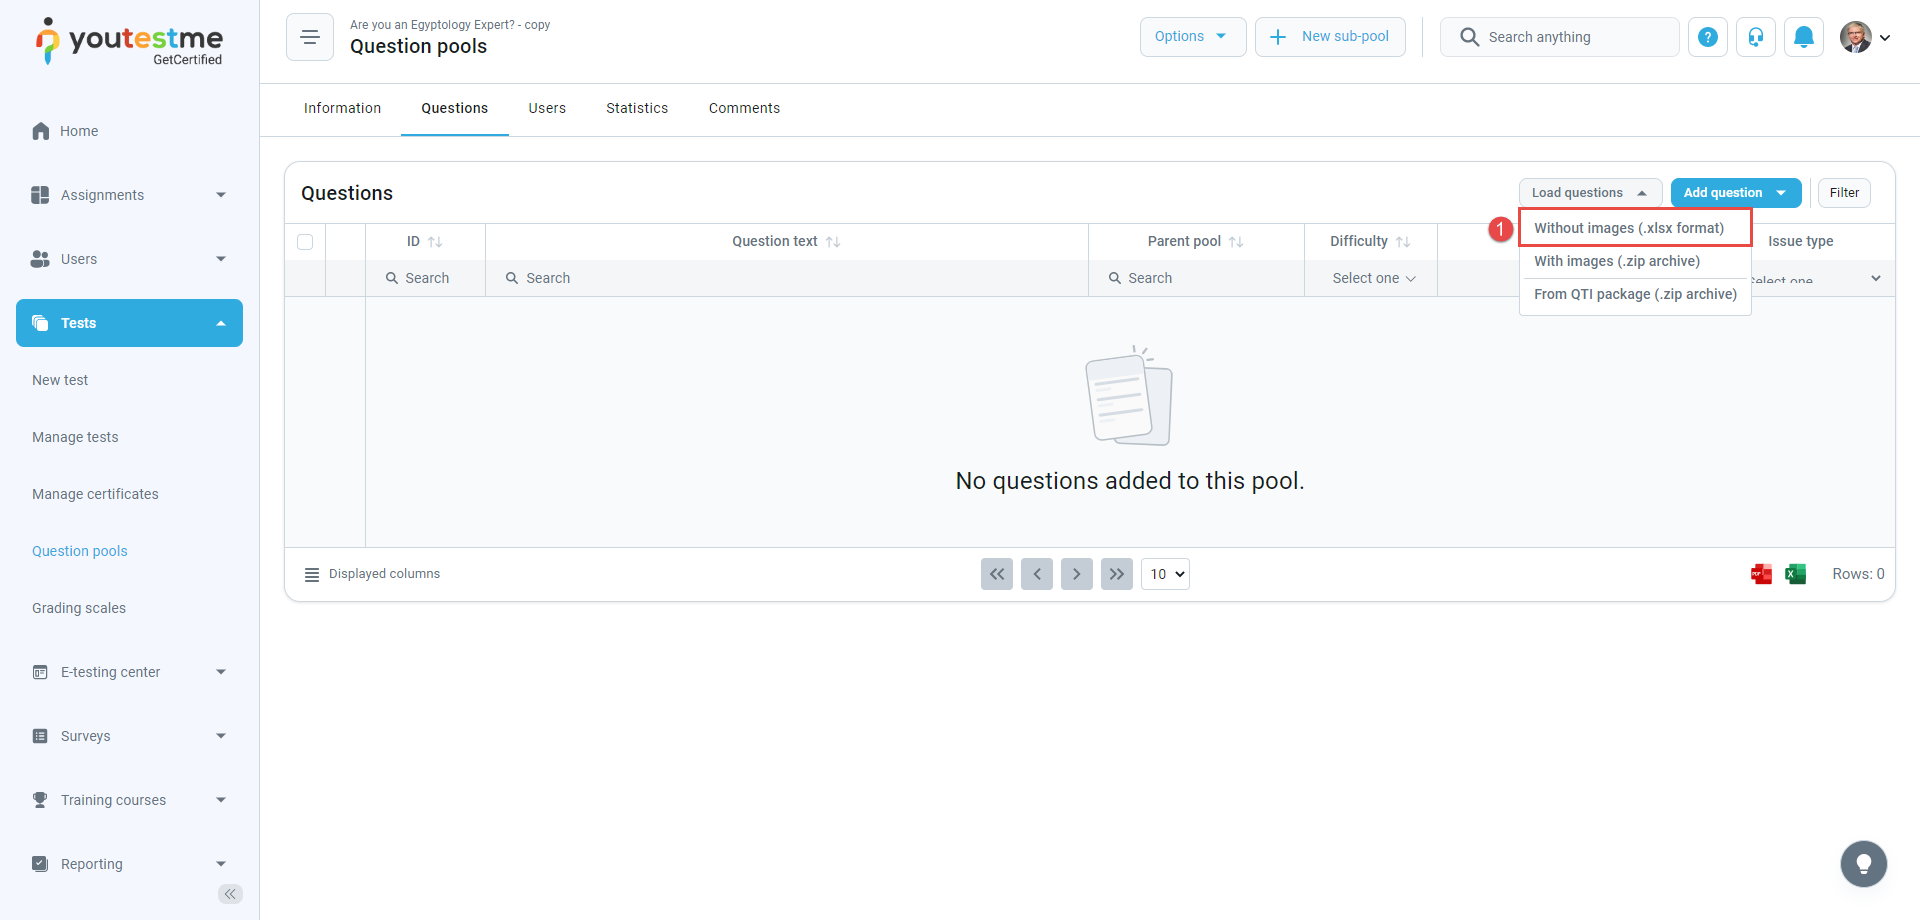Click the headset support icon
The height and width of the screenshot is (920, 1920).
1756,37
